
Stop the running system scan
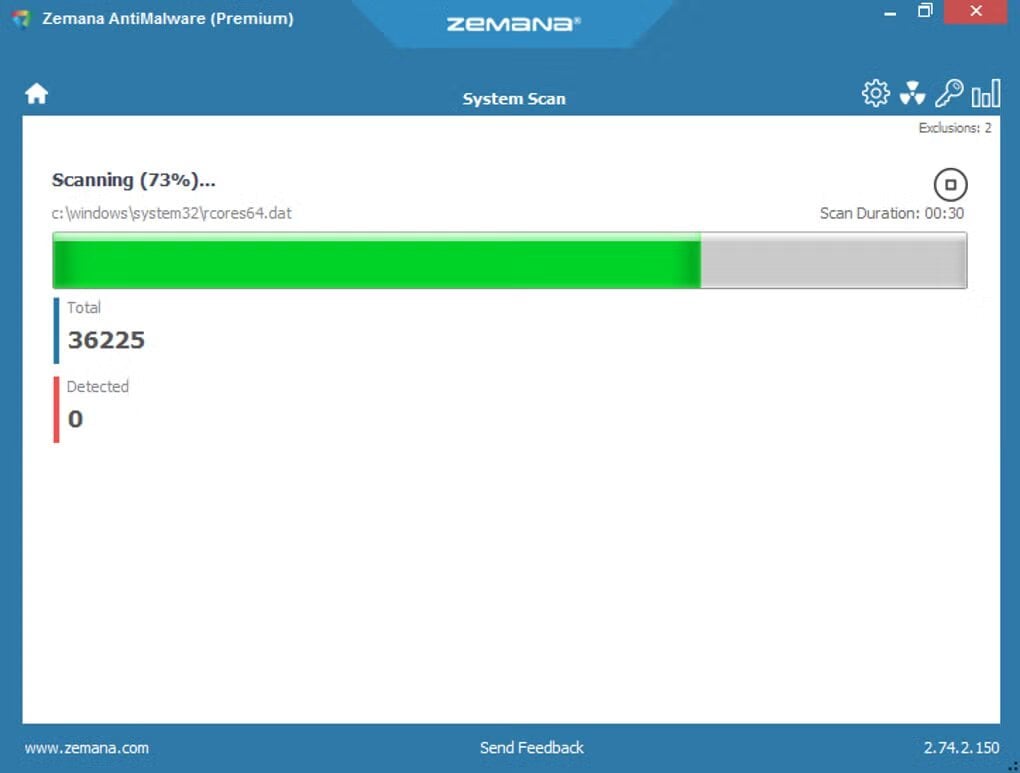tap(950, 185)
